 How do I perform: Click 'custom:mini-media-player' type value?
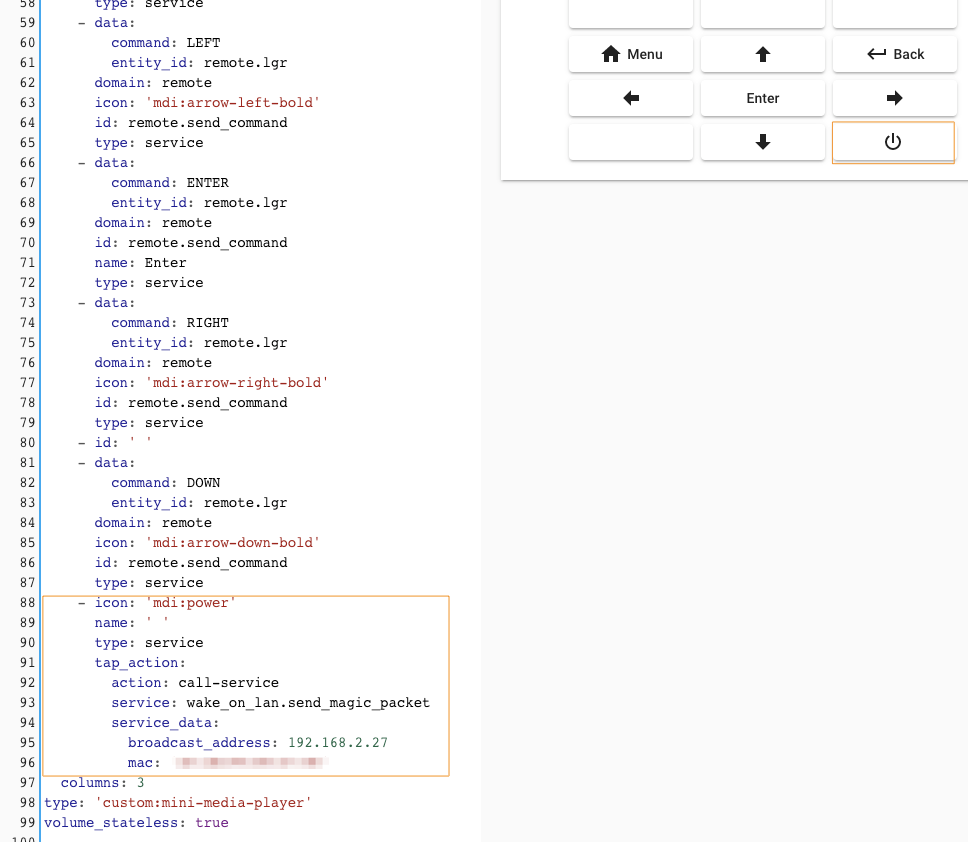click(203, 802)
